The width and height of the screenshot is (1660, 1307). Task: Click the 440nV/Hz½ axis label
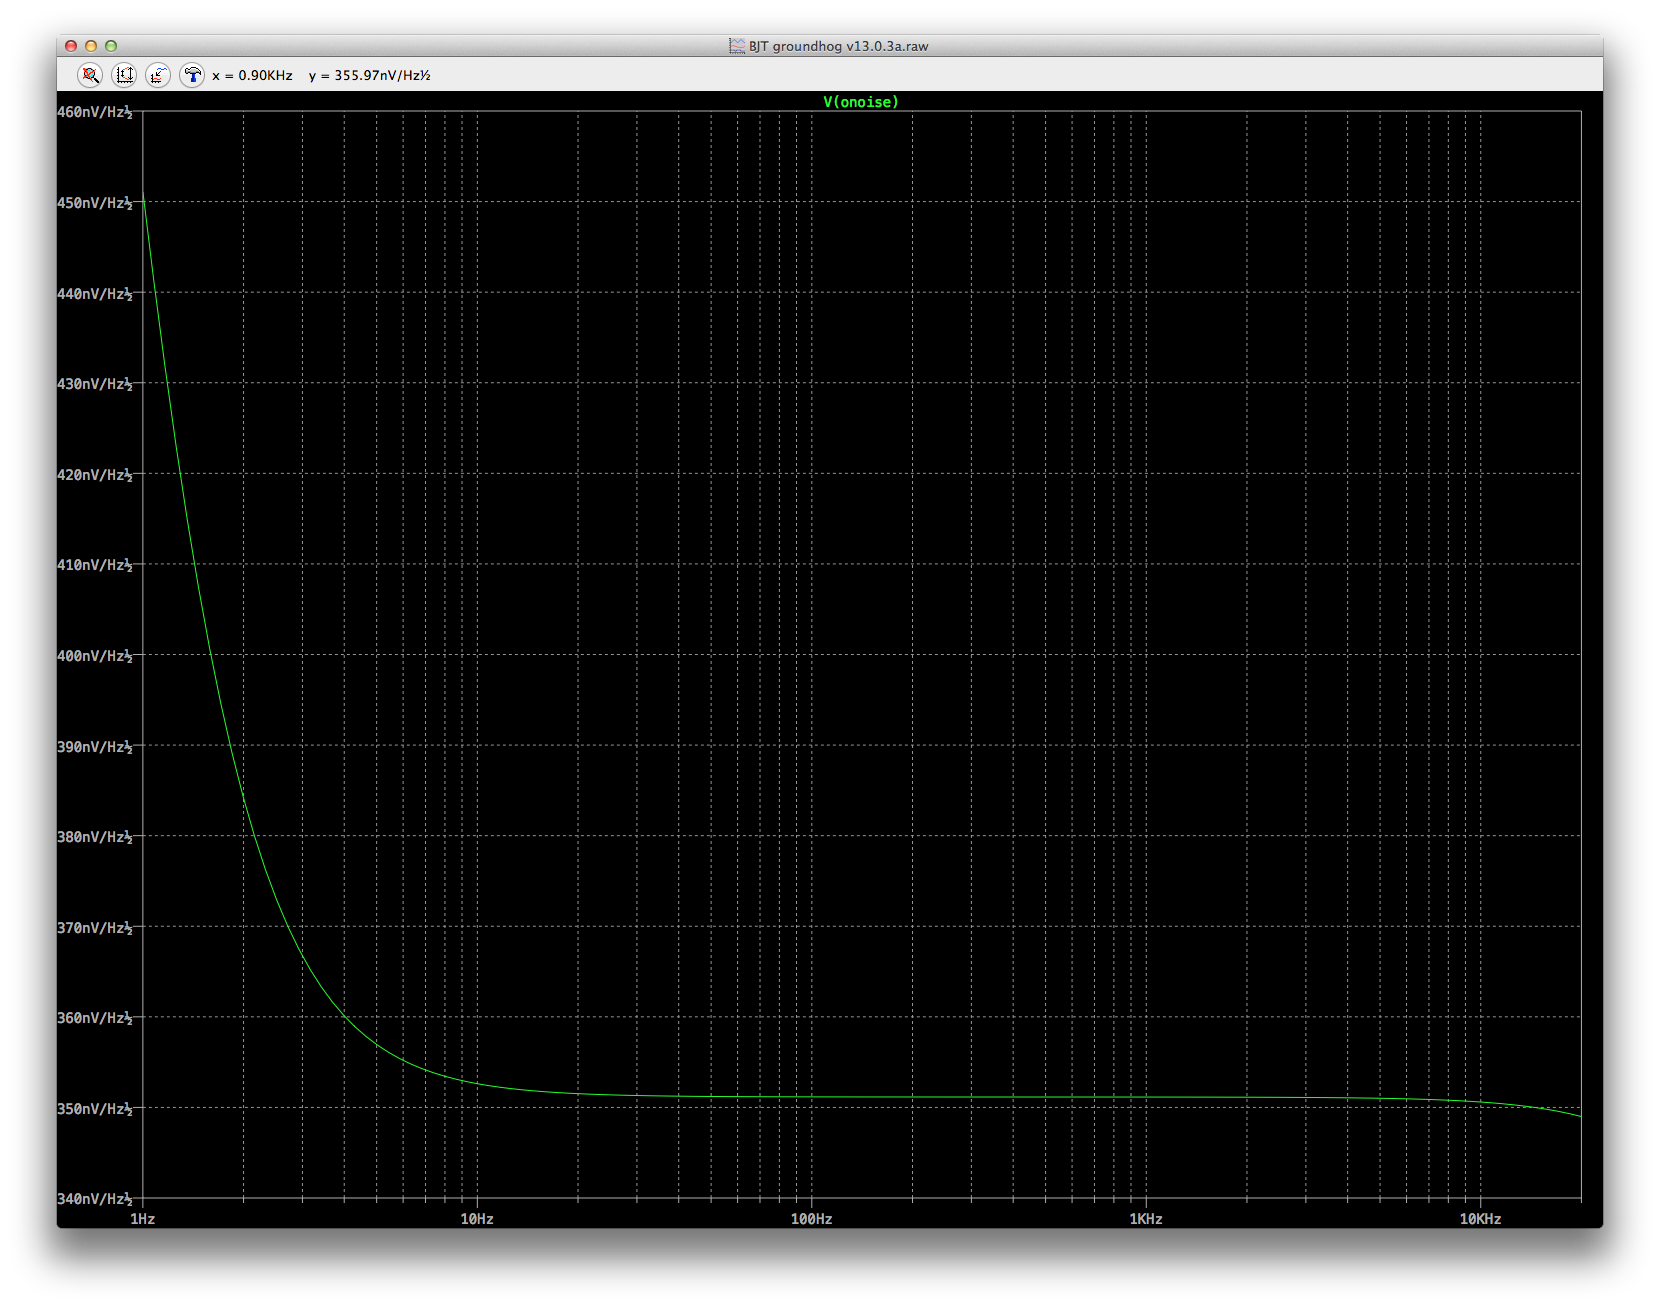pyautogui.click(x=95, y=294)
